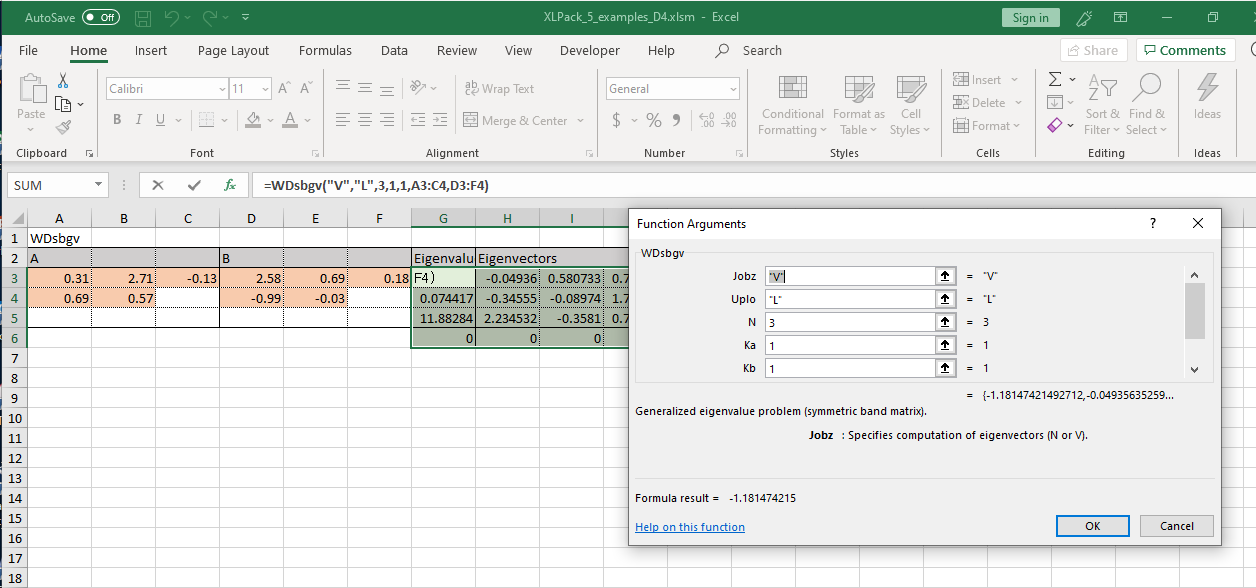Screen dimensions: 1256x588
Task: Click the Orientation text angle icon
Action: pyautogui.click(x=419, y=89)
